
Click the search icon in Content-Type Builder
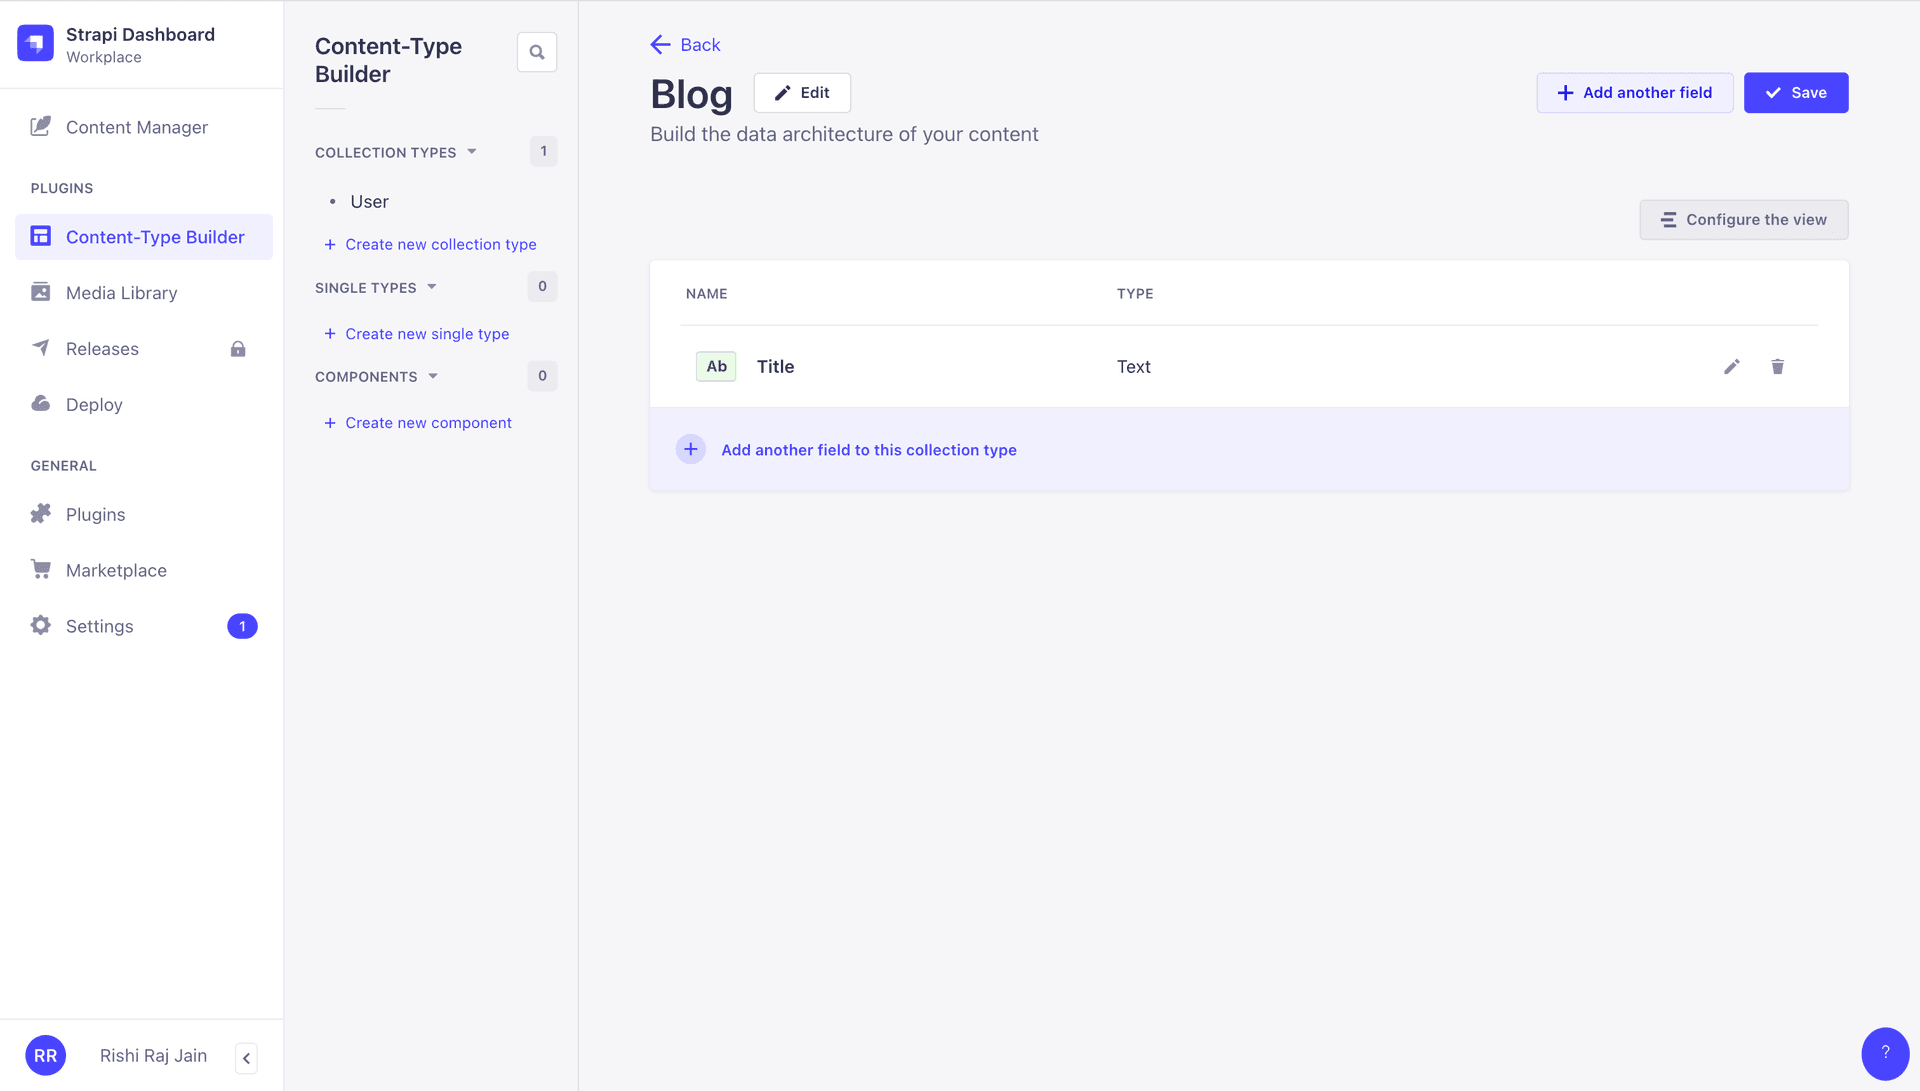coord(537,52)
